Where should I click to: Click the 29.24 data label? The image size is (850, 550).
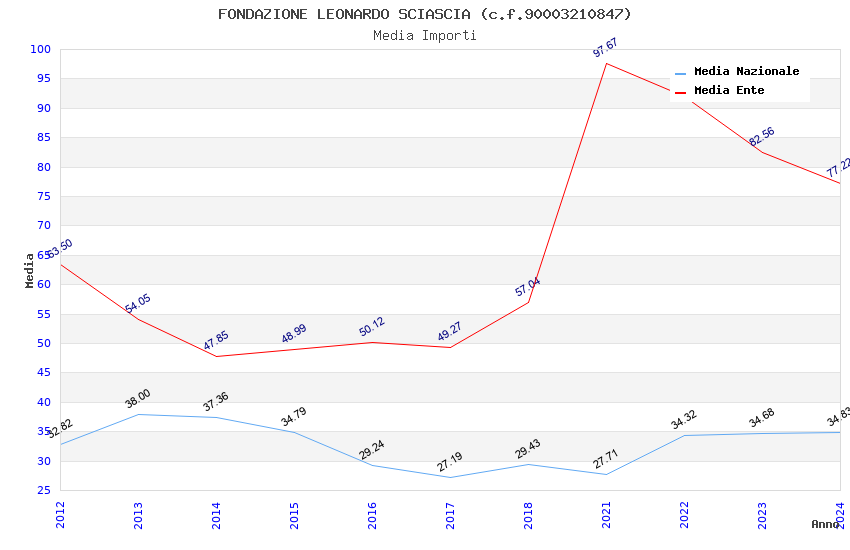(x=372, y=449)
